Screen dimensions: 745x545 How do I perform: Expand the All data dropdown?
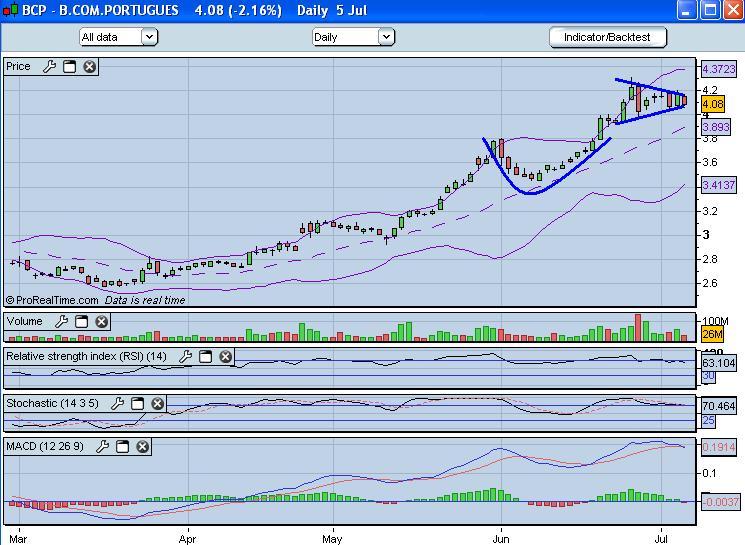pyautogui.click(x=149, y=37)
